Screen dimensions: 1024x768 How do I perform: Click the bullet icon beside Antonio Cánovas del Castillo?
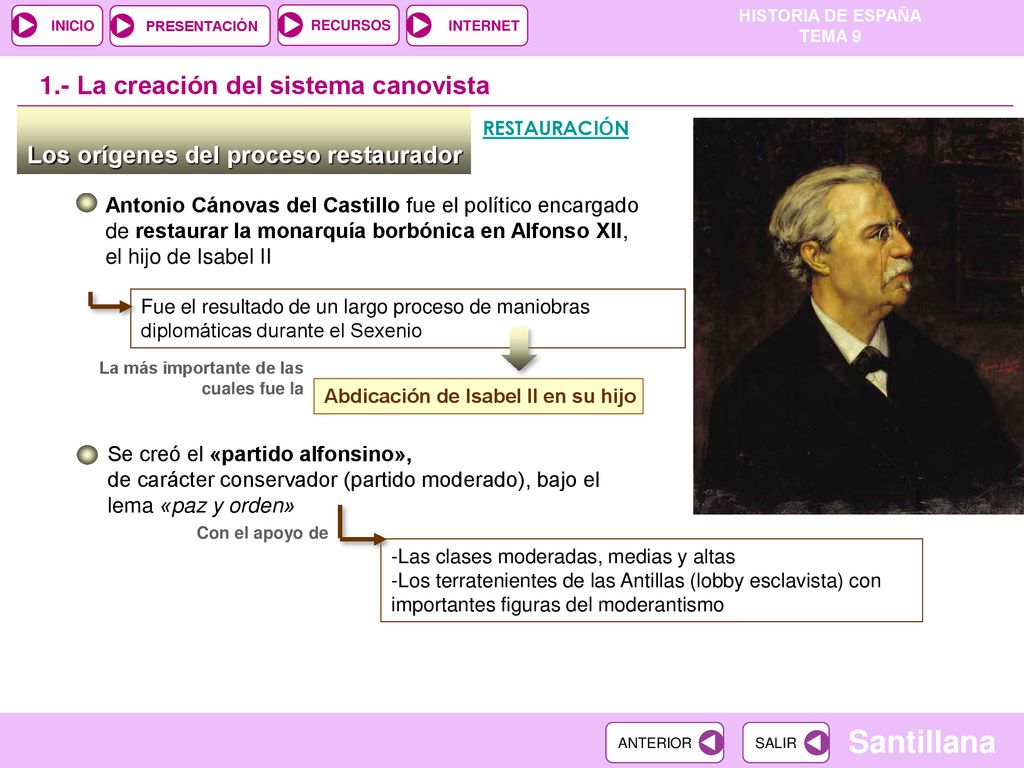pos(87,203)
